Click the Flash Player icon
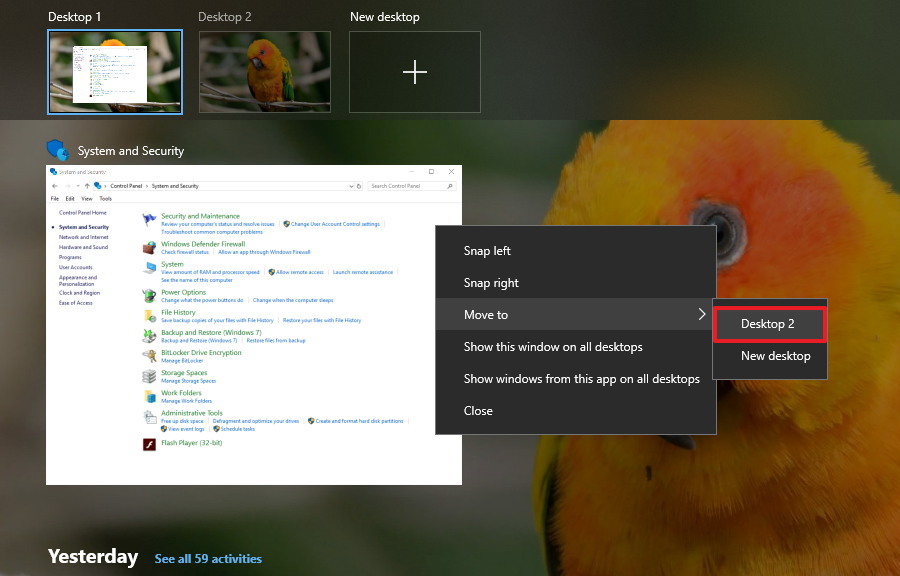900x576 pixels. (149, 445)
